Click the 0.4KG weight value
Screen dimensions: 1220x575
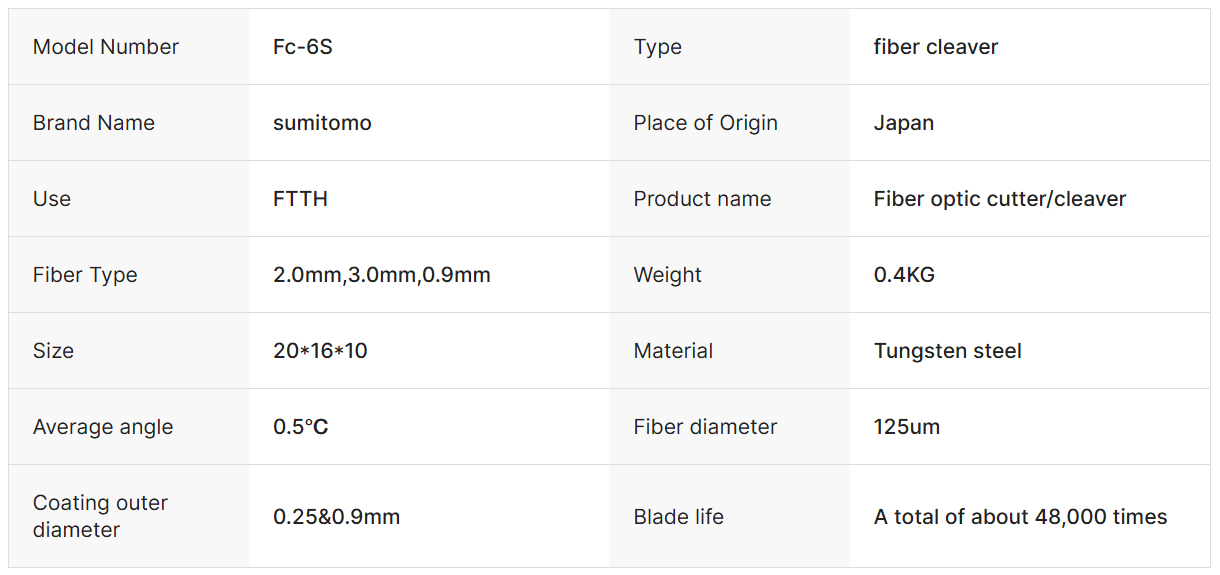pyautogui.click(x=904, y=275)
